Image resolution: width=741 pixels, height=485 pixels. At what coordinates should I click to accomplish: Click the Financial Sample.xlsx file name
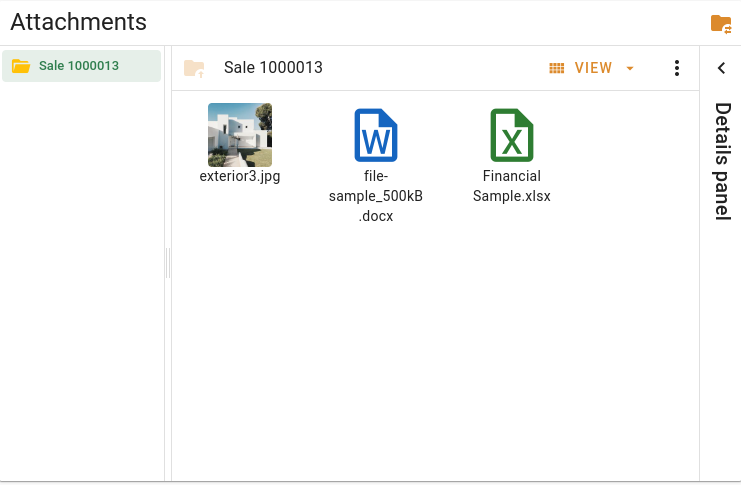coord(511,186)
